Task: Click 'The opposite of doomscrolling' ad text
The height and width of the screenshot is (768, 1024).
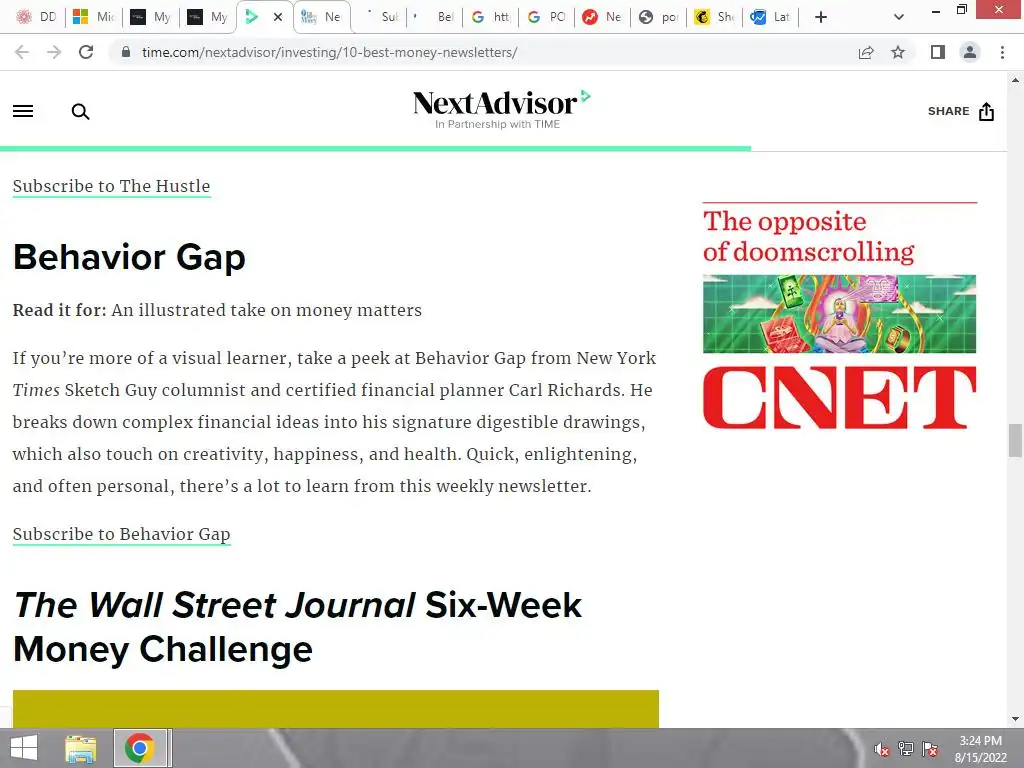Action: point(808,236)
